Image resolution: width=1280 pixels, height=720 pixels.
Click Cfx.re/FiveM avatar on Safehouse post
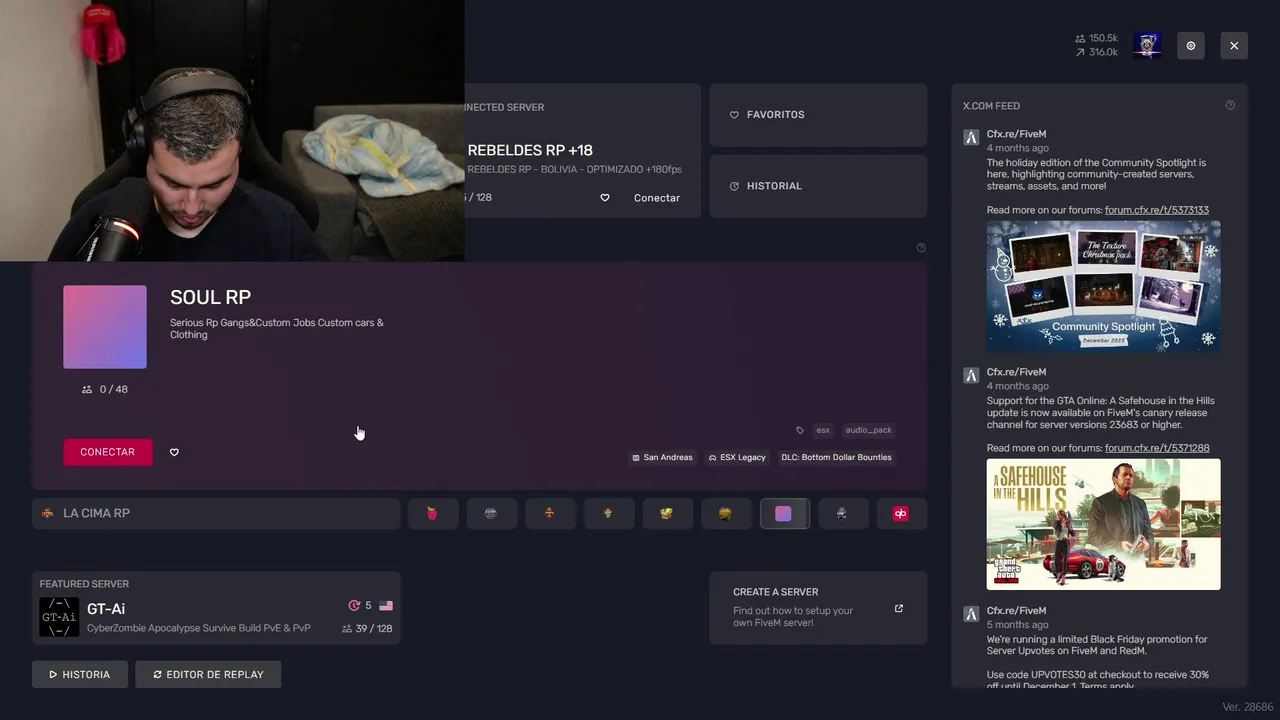click(x=971, y=376)
